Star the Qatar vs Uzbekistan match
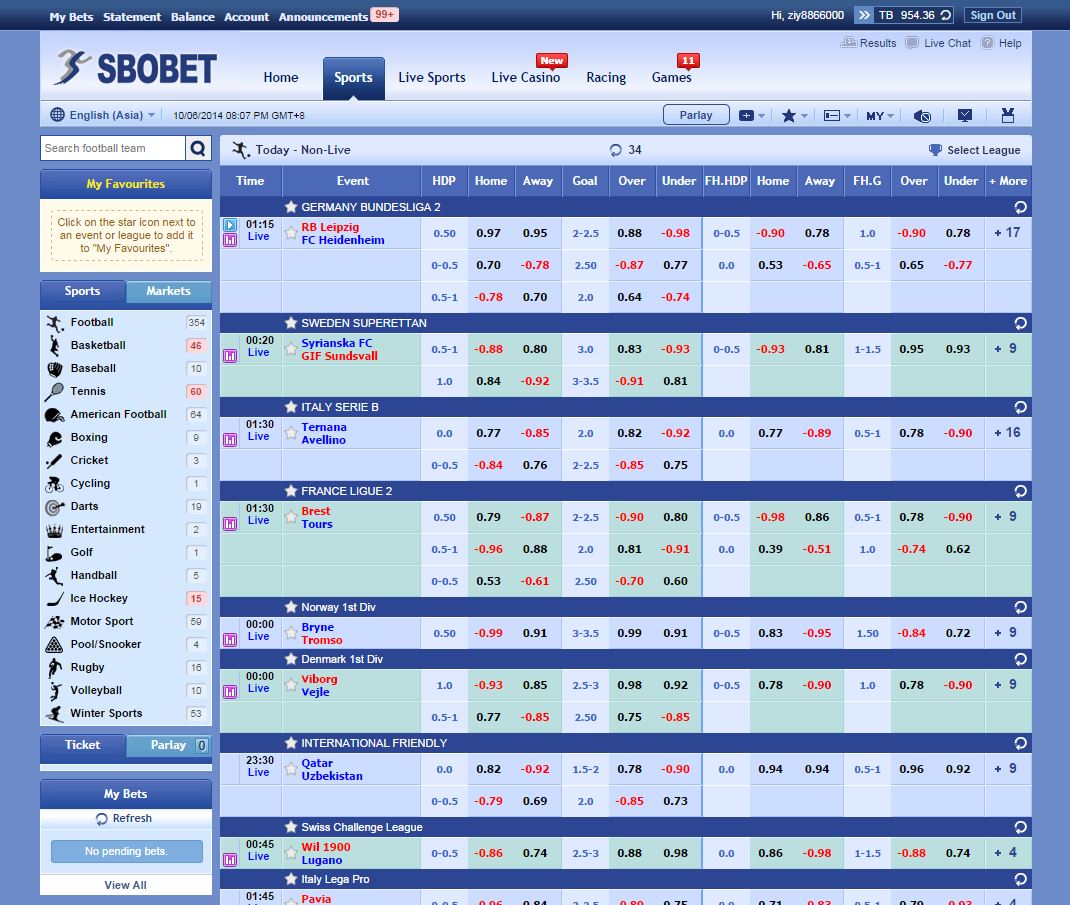The height and width of the screenshot is (905, 1070). point(290,770)
